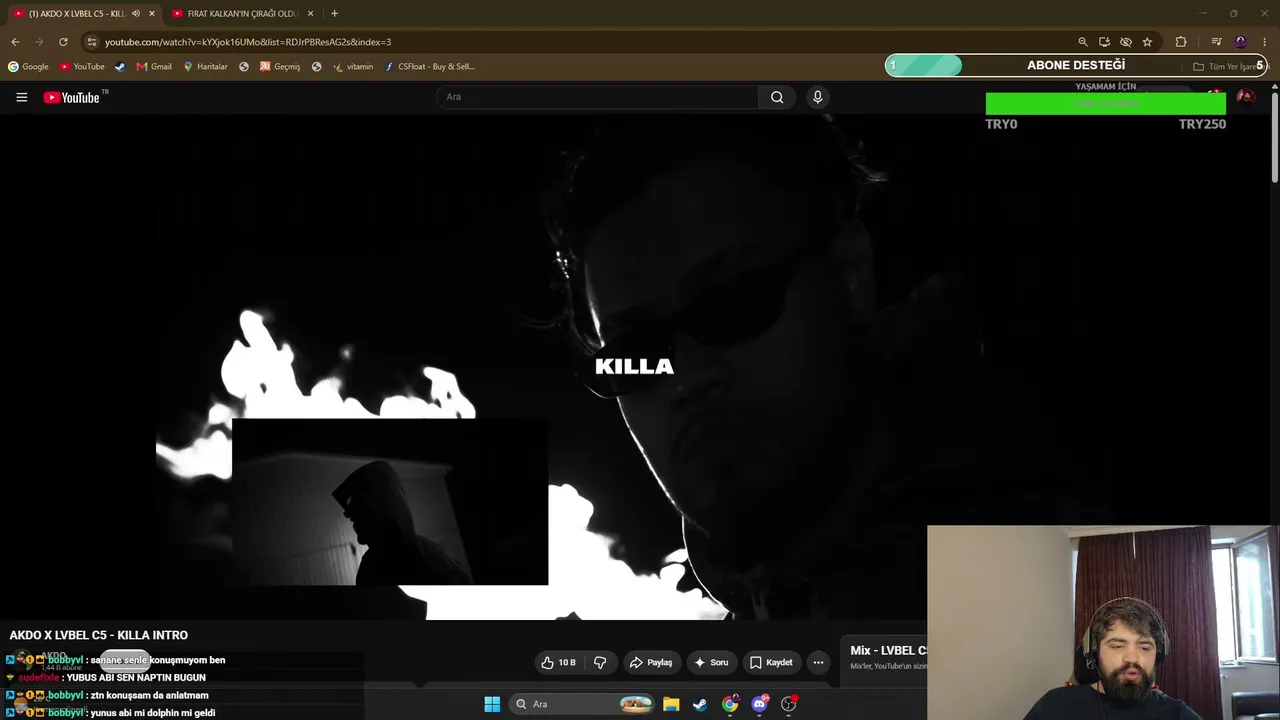
Task: Open media controls in Chrome toolbar
Action: (x=1216, y=42)
